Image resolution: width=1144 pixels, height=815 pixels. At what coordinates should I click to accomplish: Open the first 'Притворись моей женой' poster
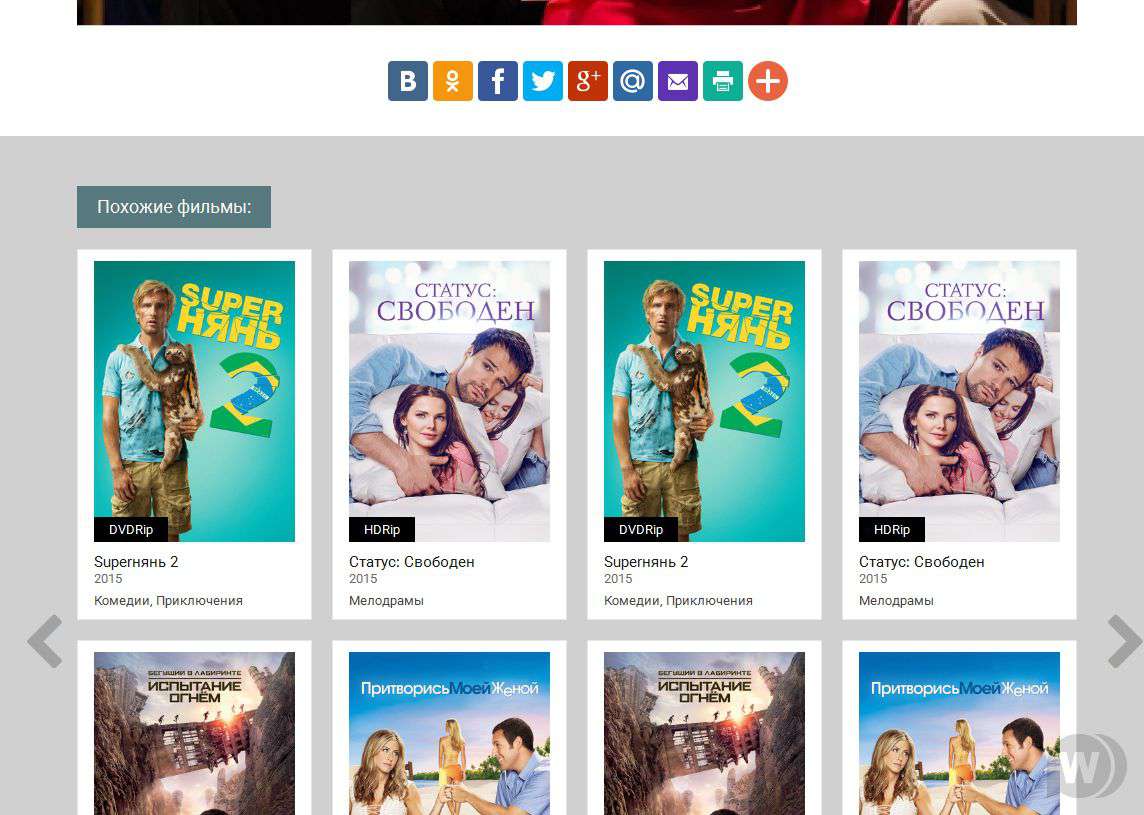[x=449, y=733]
